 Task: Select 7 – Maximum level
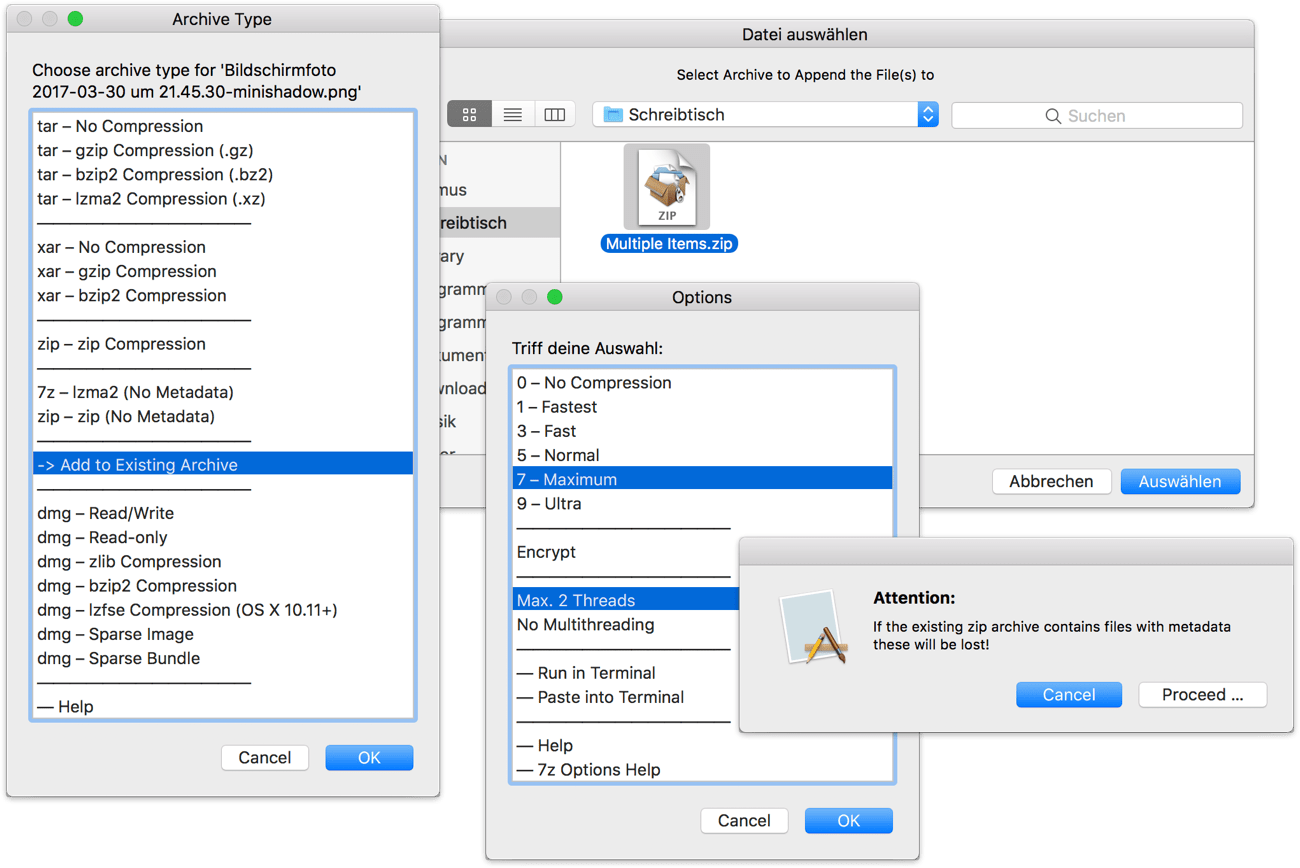pos(702,479)
